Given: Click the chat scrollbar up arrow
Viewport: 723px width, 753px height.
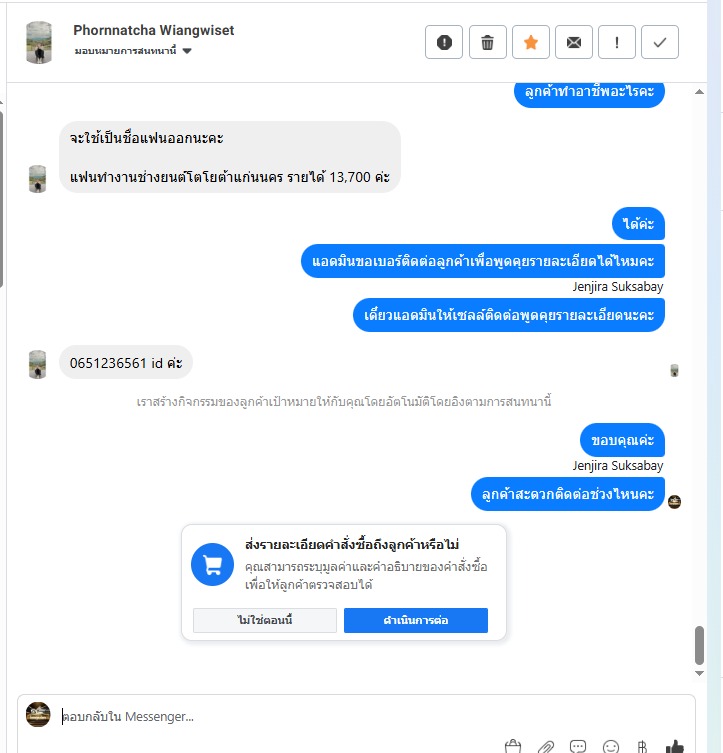Looking at the screenshot, I should [x=699, y=92].
